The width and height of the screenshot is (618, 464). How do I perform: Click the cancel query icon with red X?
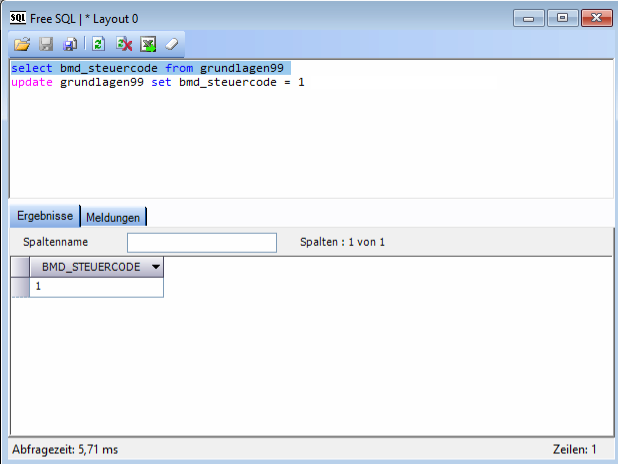coord(124,44)
